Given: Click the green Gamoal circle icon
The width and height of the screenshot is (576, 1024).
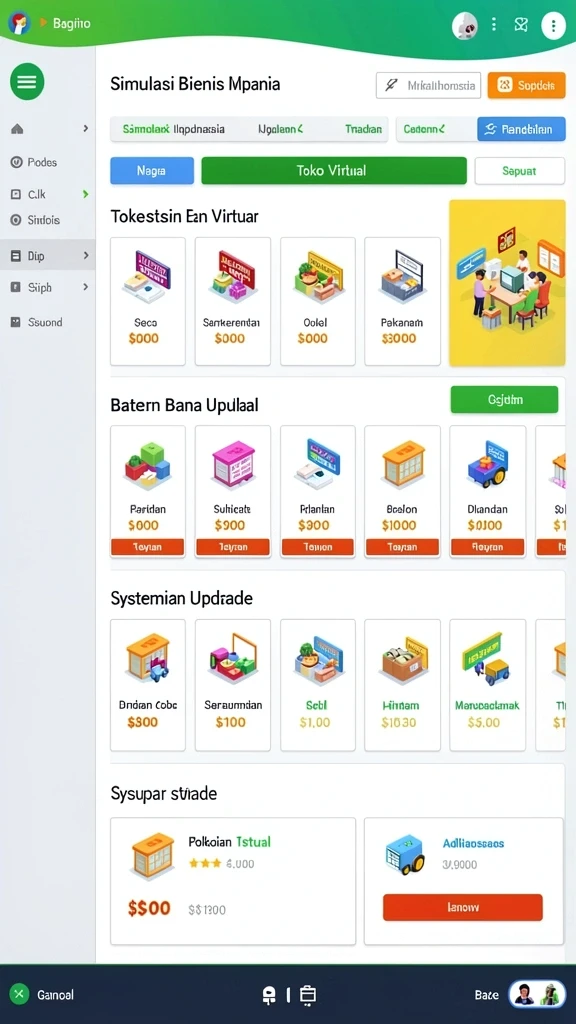Looking at the screenshot, I should pyautogui.click(x=20, y=995).
